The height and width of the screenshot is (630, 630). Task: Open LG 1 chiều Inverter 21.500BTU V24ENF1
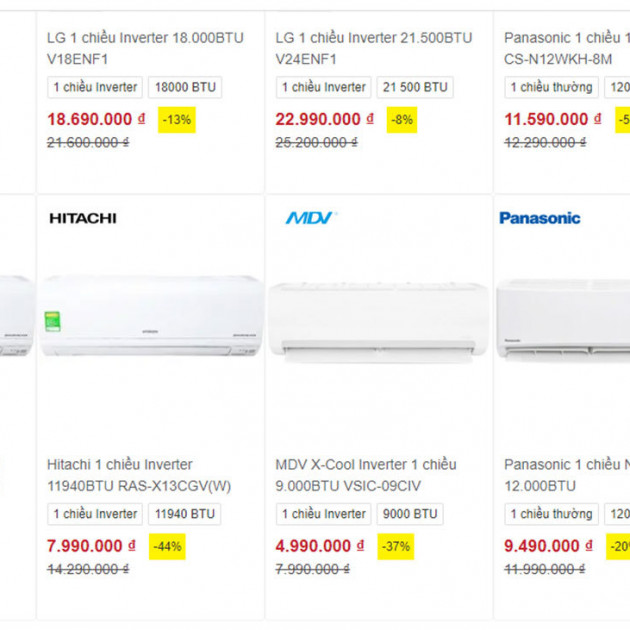tap(374, 48)
